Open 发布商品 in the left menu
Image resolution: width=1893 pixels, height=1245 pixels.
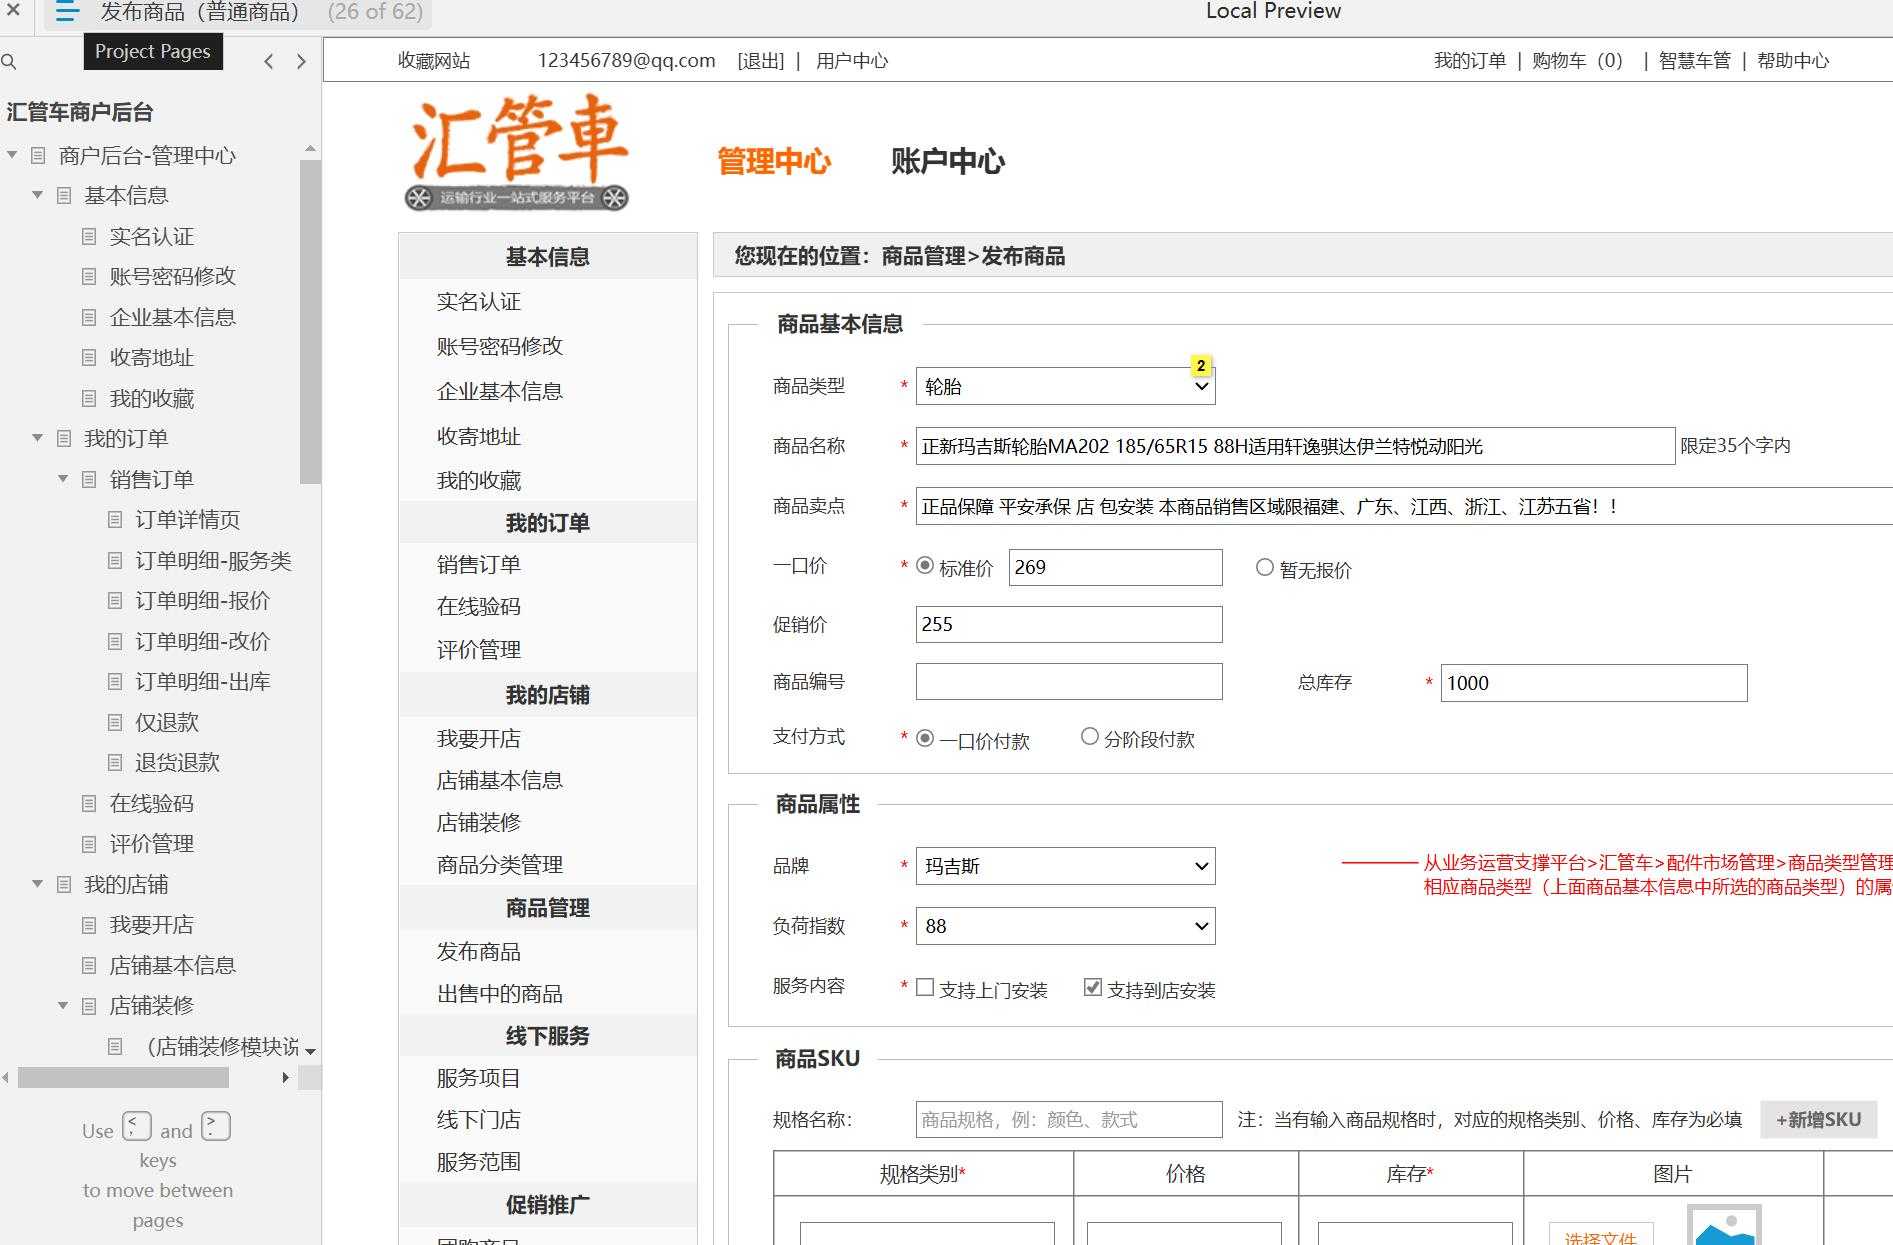[479, 952]
